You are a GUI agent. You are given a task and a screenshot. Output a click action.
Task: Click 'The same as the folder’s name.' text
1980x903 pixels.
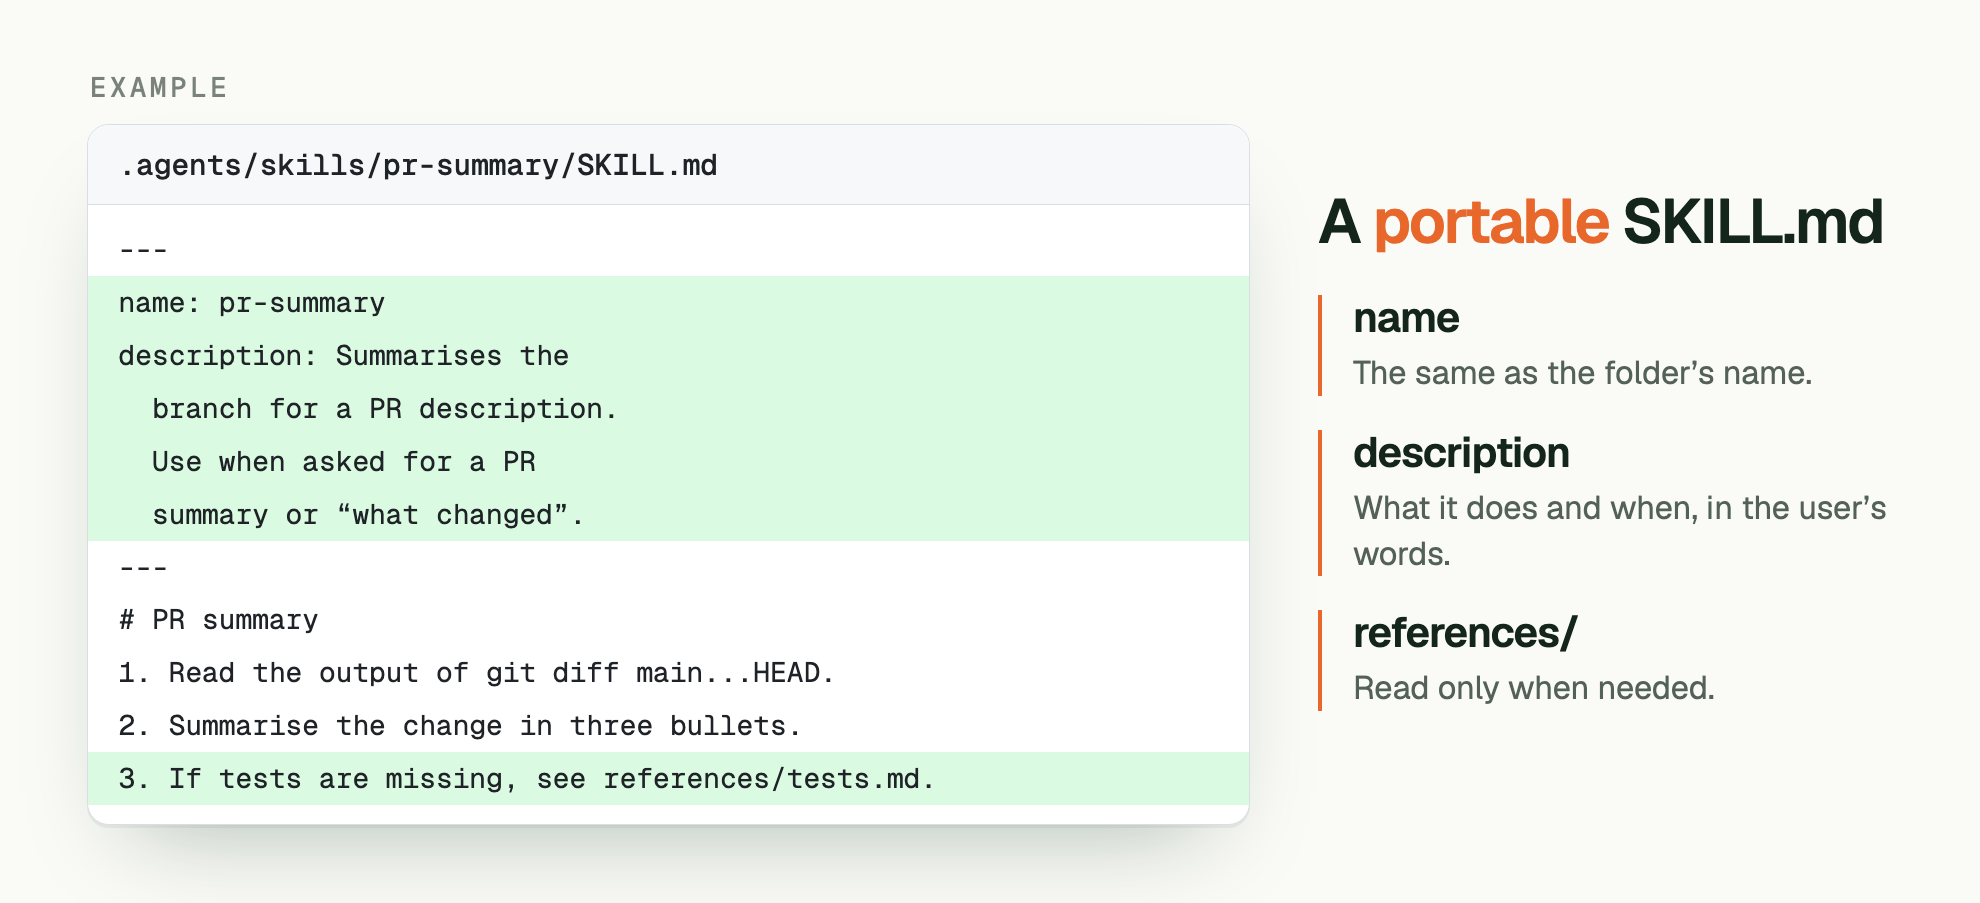[1582, 373]
